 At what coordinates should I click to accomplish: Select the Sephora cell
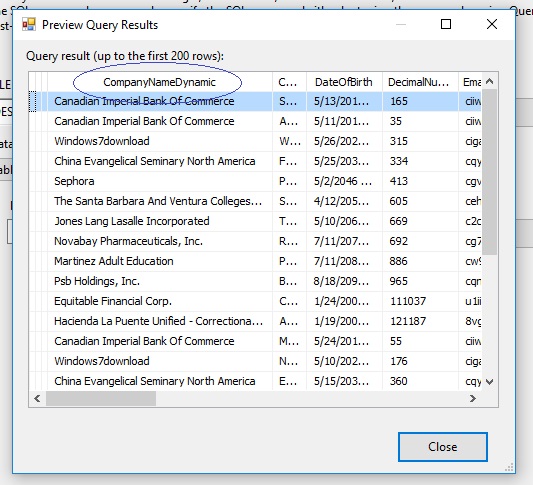(x=160, y=181)
